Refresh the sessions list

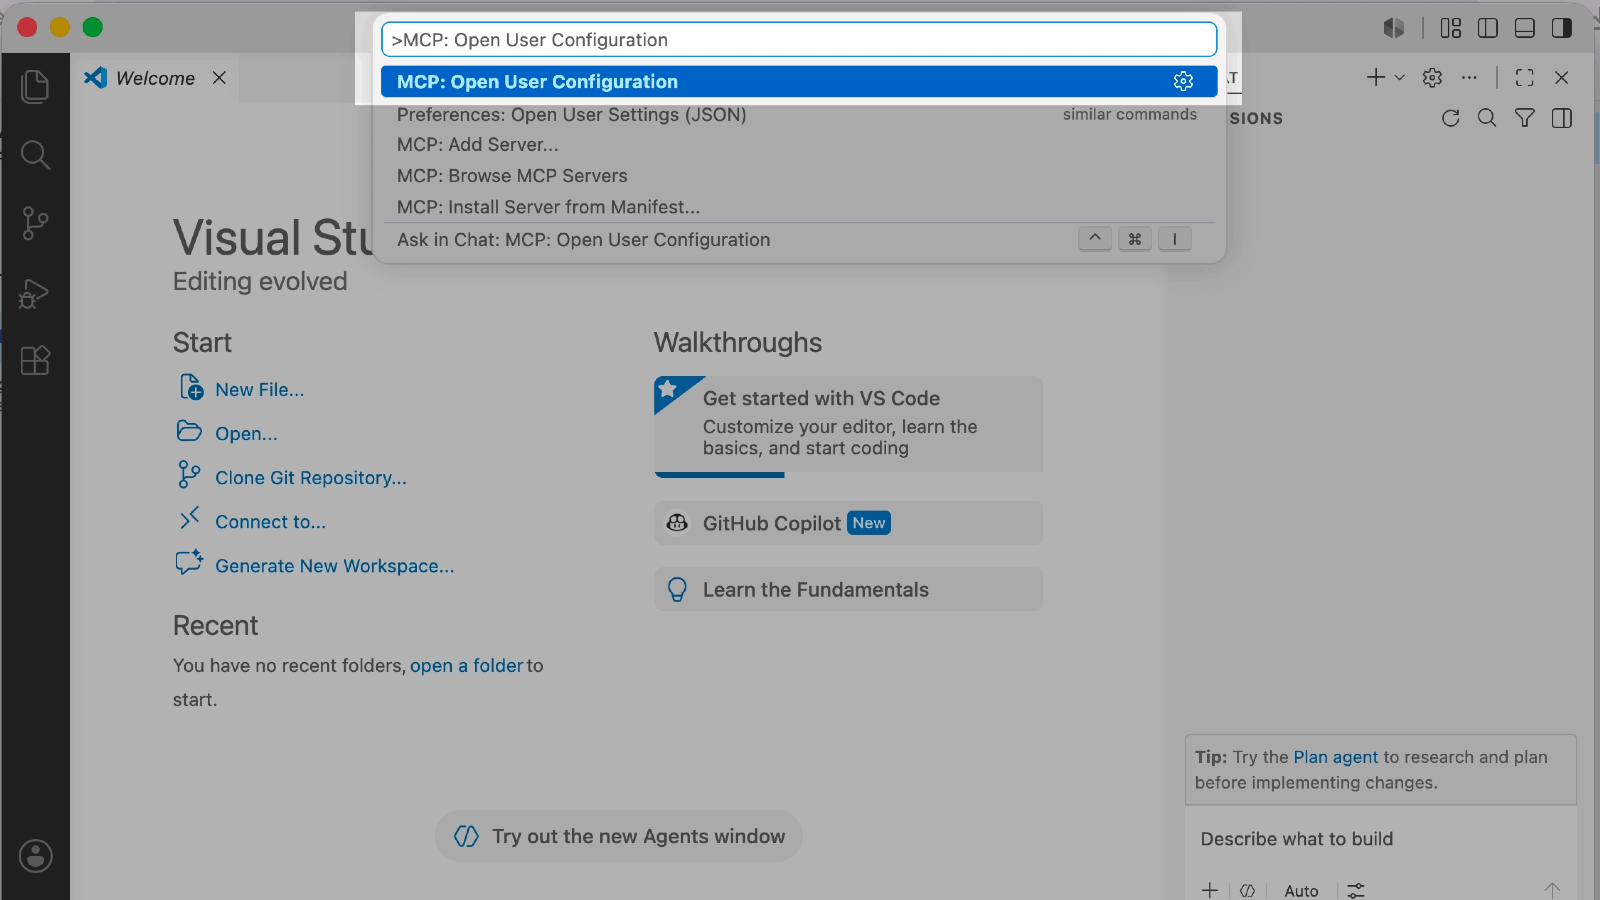pyautogui.click(x=1451, y=118)
